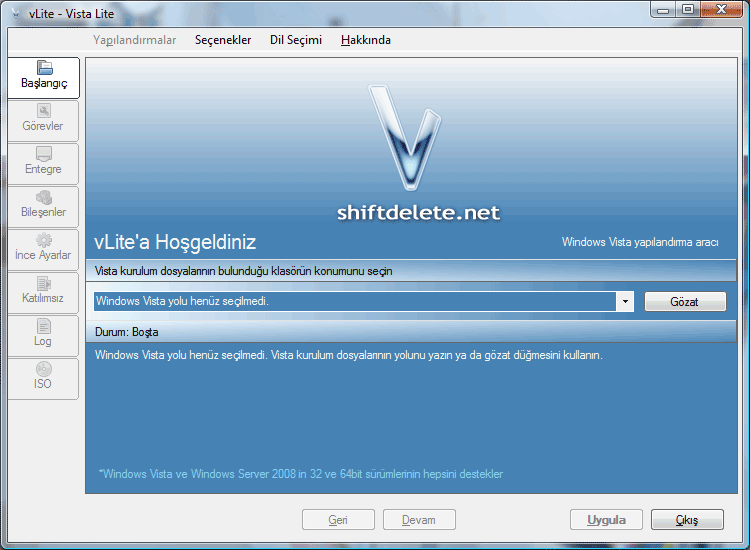Open the Log page icon
750x550 pixels.
43,326
